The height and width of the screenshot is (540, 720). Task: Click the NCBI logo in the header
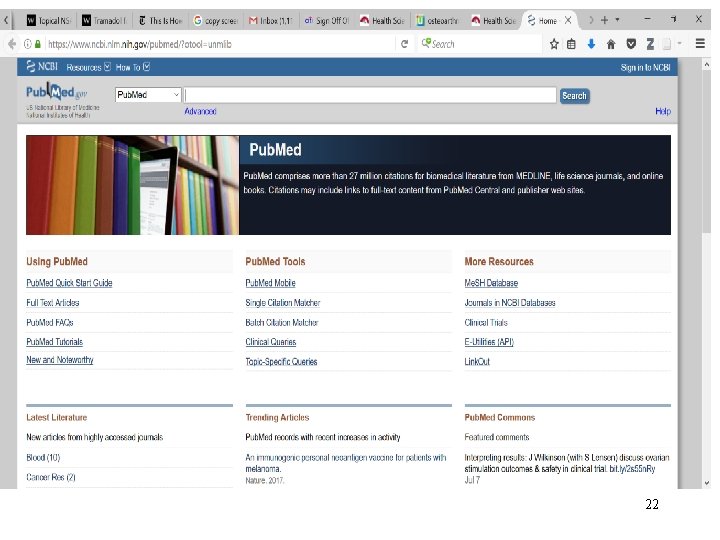(x=42, y=67)
